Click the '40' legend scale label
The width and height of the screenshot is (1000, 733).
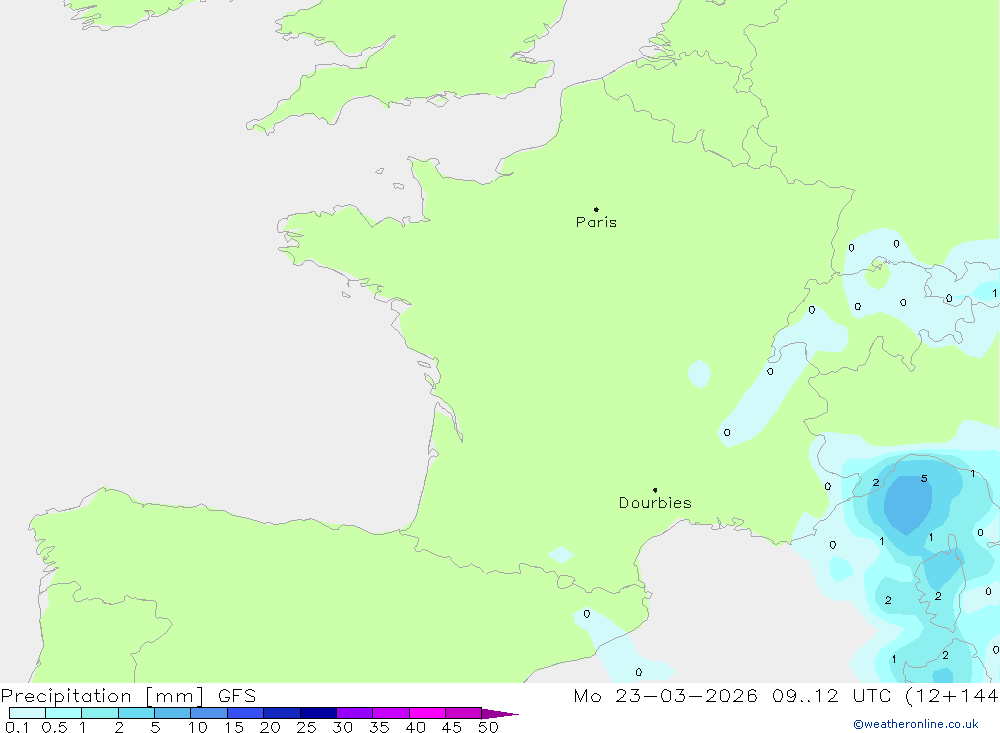pos(415,727)
